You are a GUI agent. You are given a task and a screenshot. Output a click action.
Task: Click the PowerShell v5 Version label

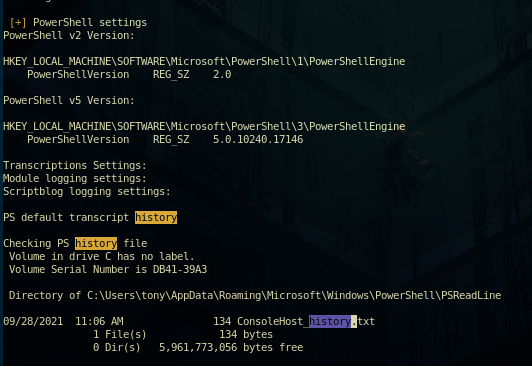click(69, 100)
